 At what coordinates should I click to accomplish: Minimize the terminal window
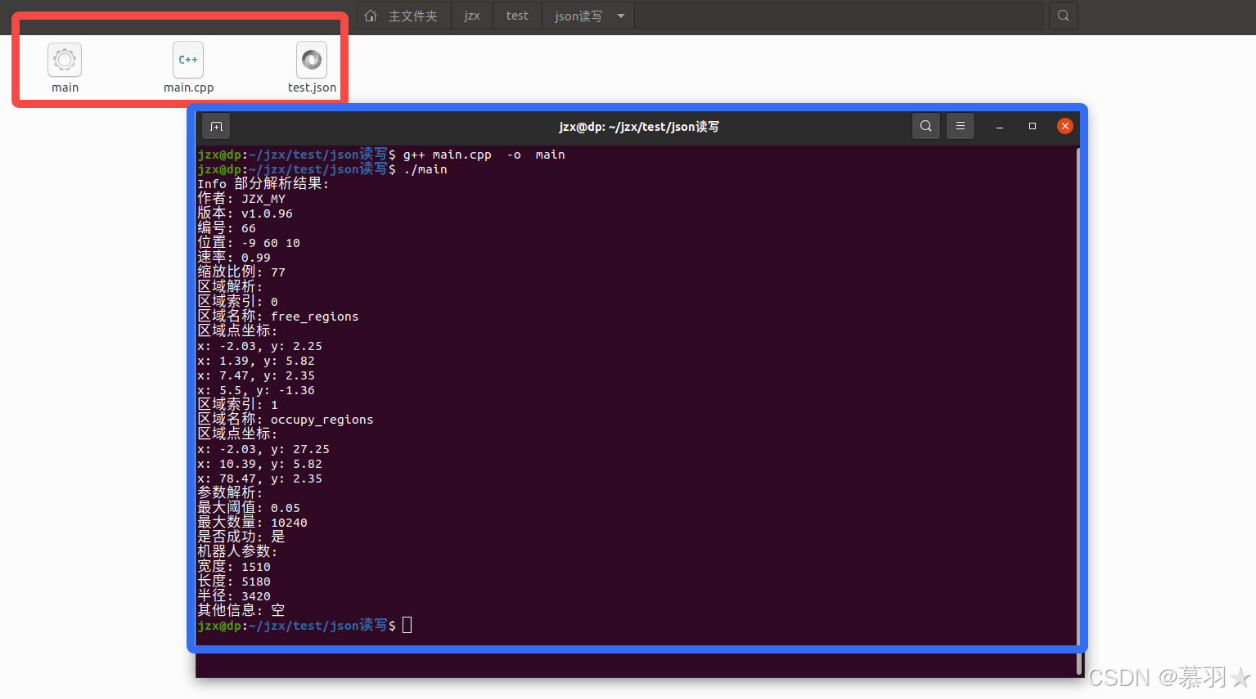[999, 126]
